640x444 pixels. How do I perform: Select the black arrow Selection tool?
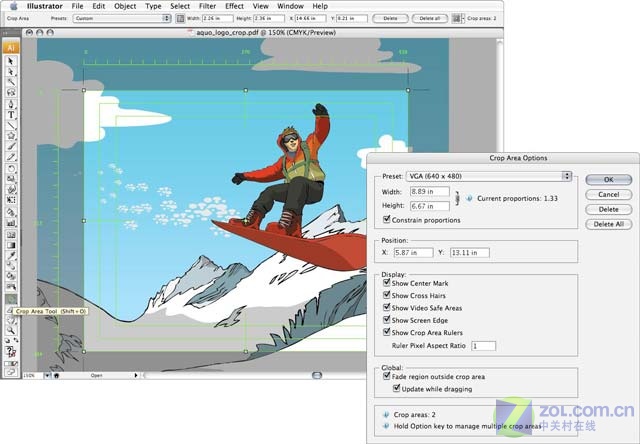pos(11,61)
